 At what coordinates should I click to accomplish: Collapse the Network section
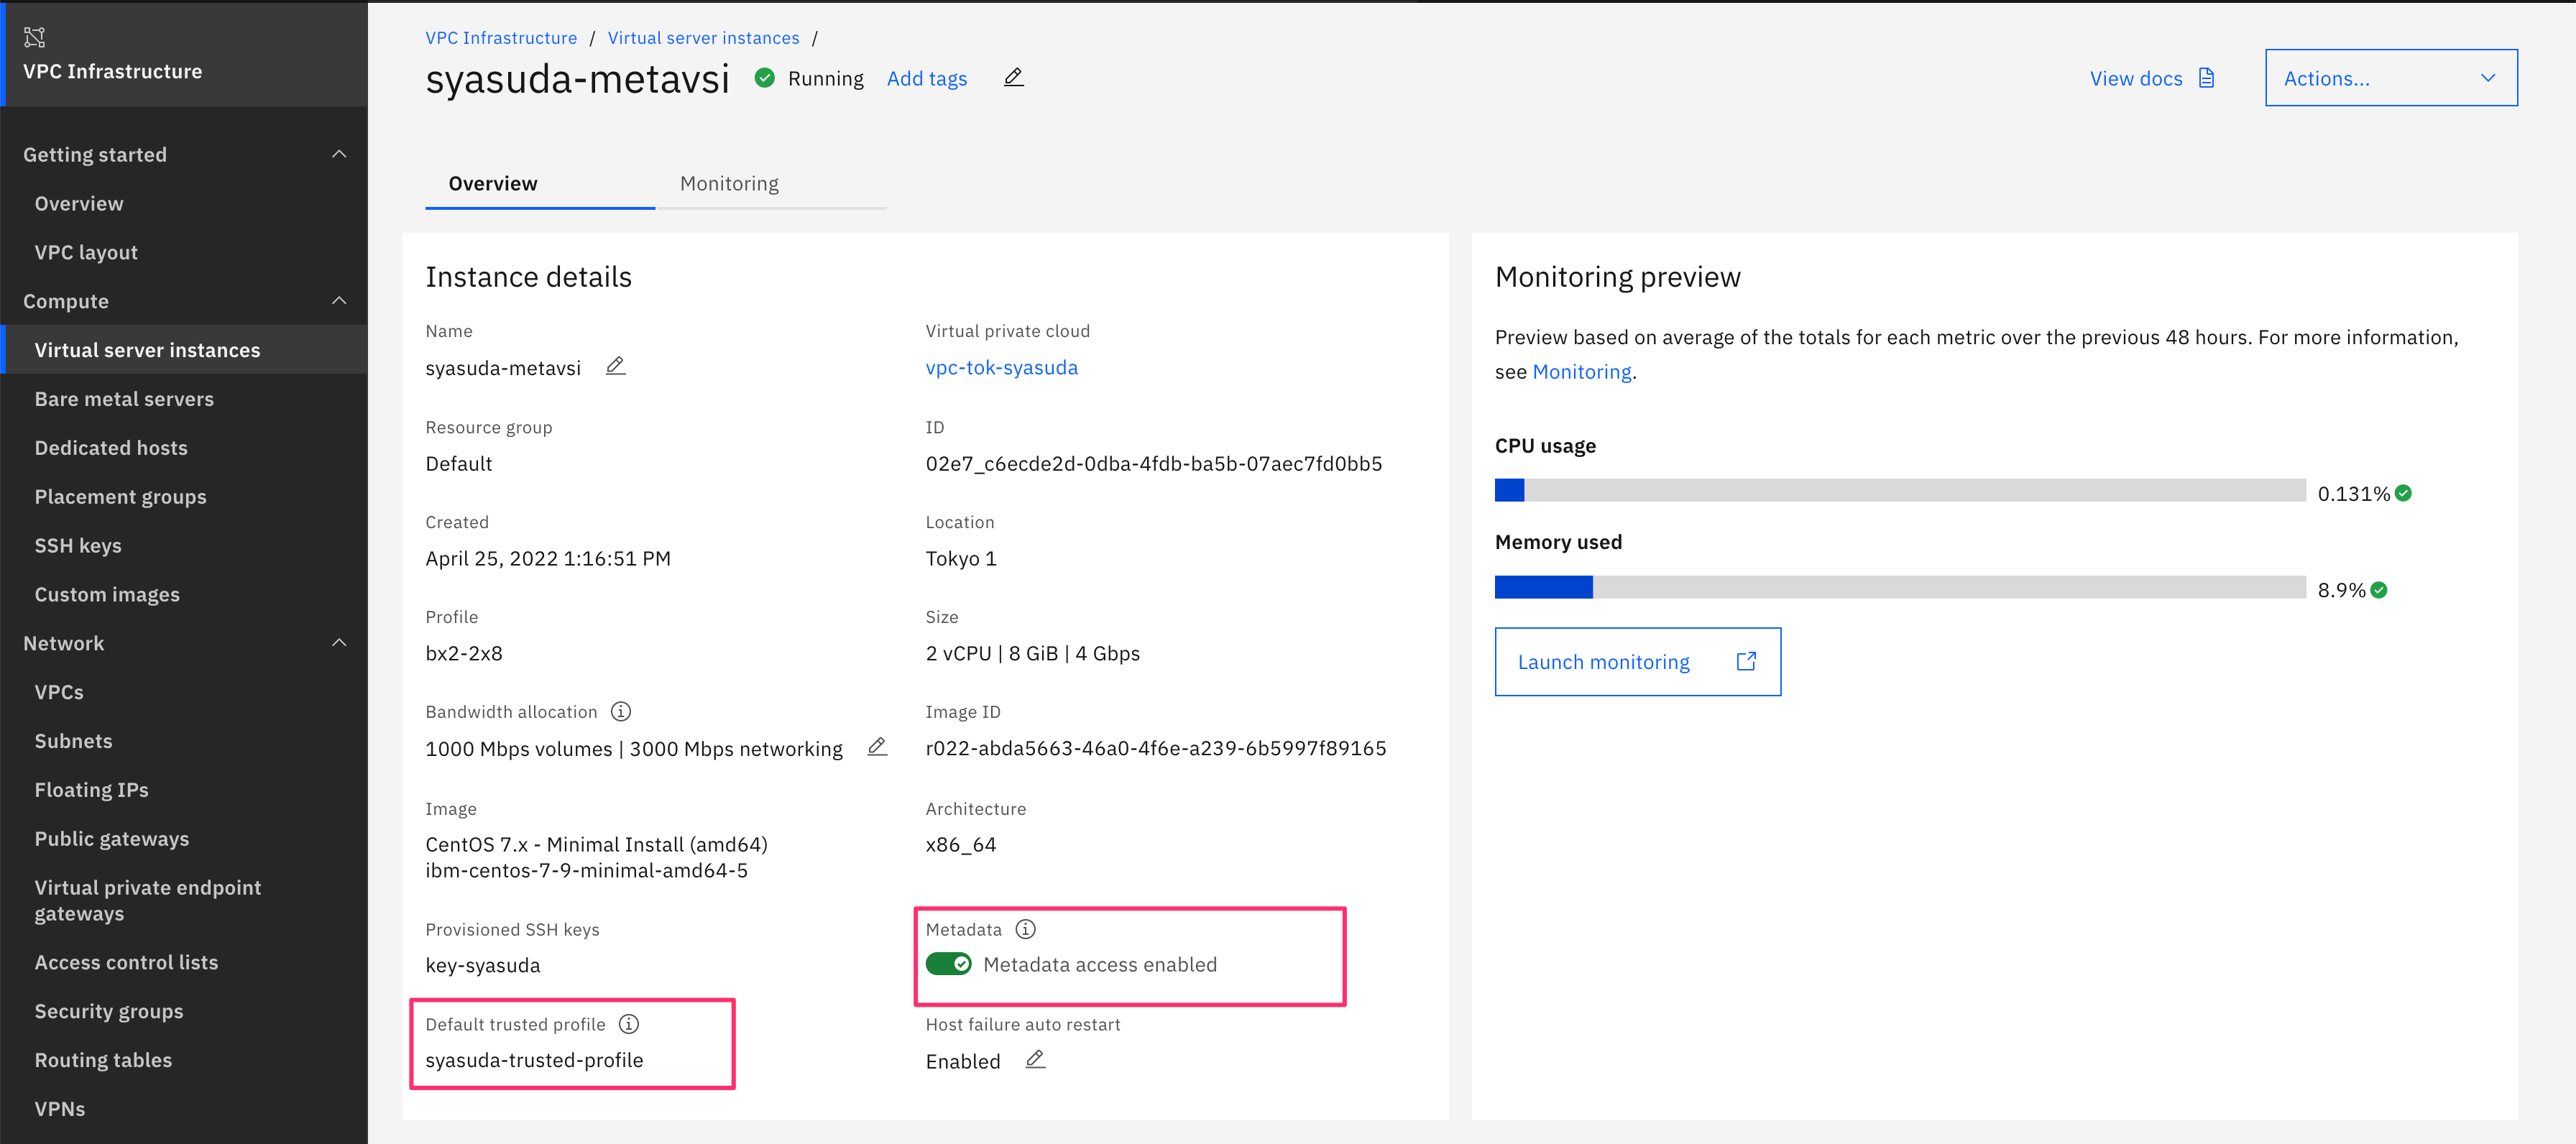(339, 643)
